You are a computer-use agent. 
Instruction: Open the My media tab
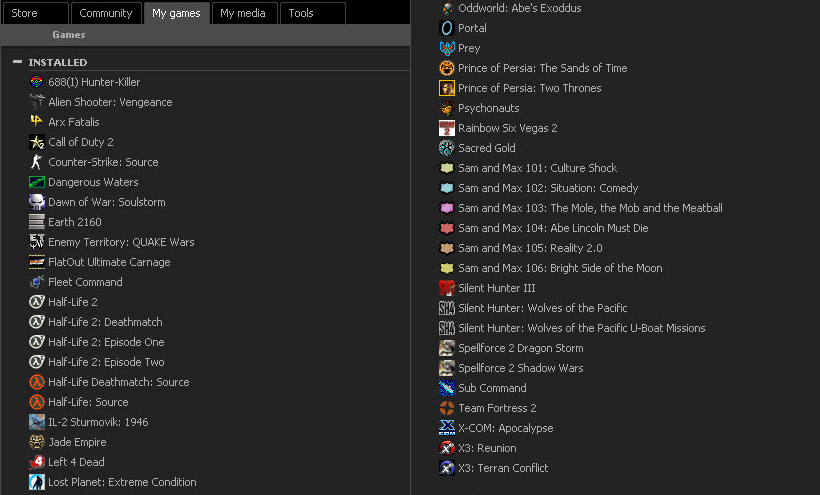coord(243,13)
